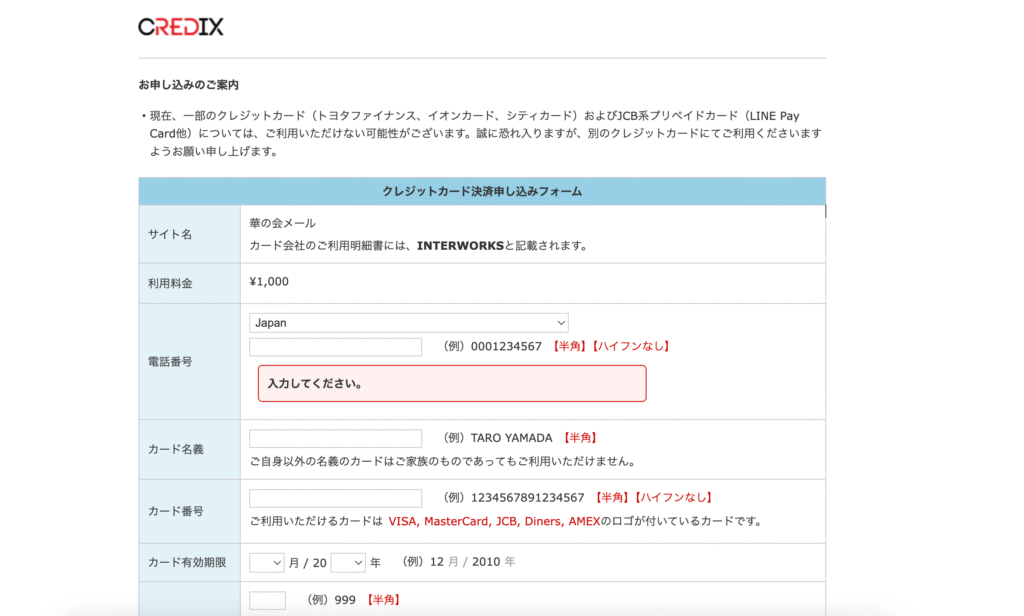Open the expiry month dropdown
This screenshot has width=1024, height=616.
click(266, 562)
